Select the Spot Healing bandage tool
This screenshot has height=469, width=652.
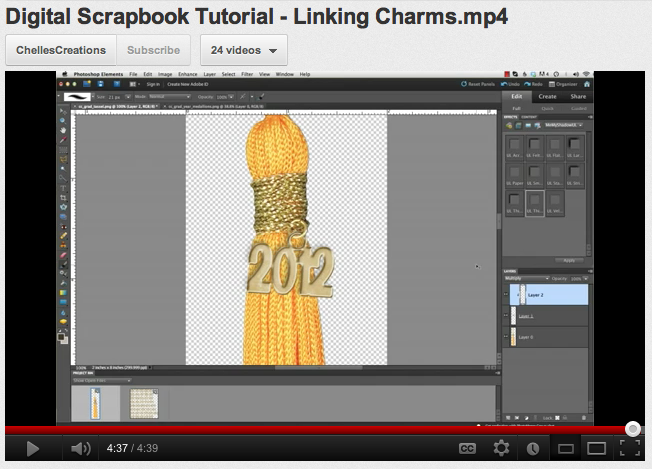(x=63, y=236)
